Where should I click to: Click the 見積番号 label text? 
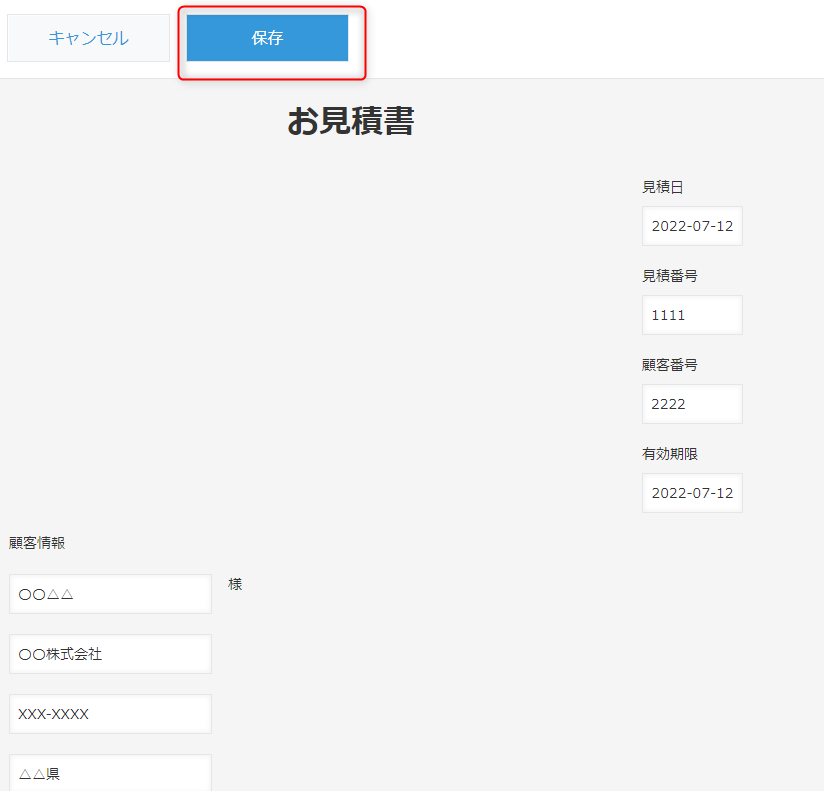670,276
